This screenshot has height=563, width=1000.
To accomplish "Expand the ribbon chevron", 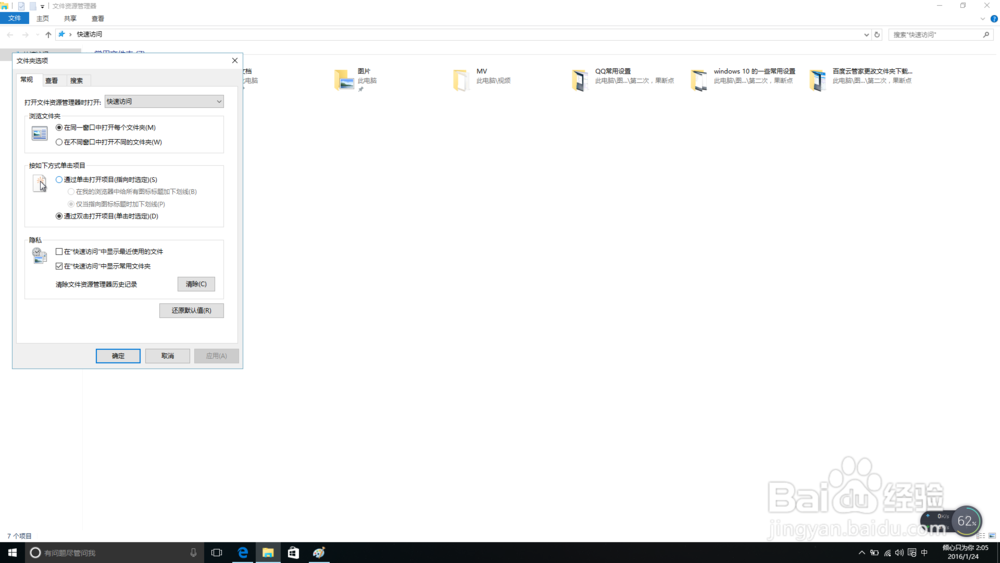I will pyautogui.click(x=983, y=18).
